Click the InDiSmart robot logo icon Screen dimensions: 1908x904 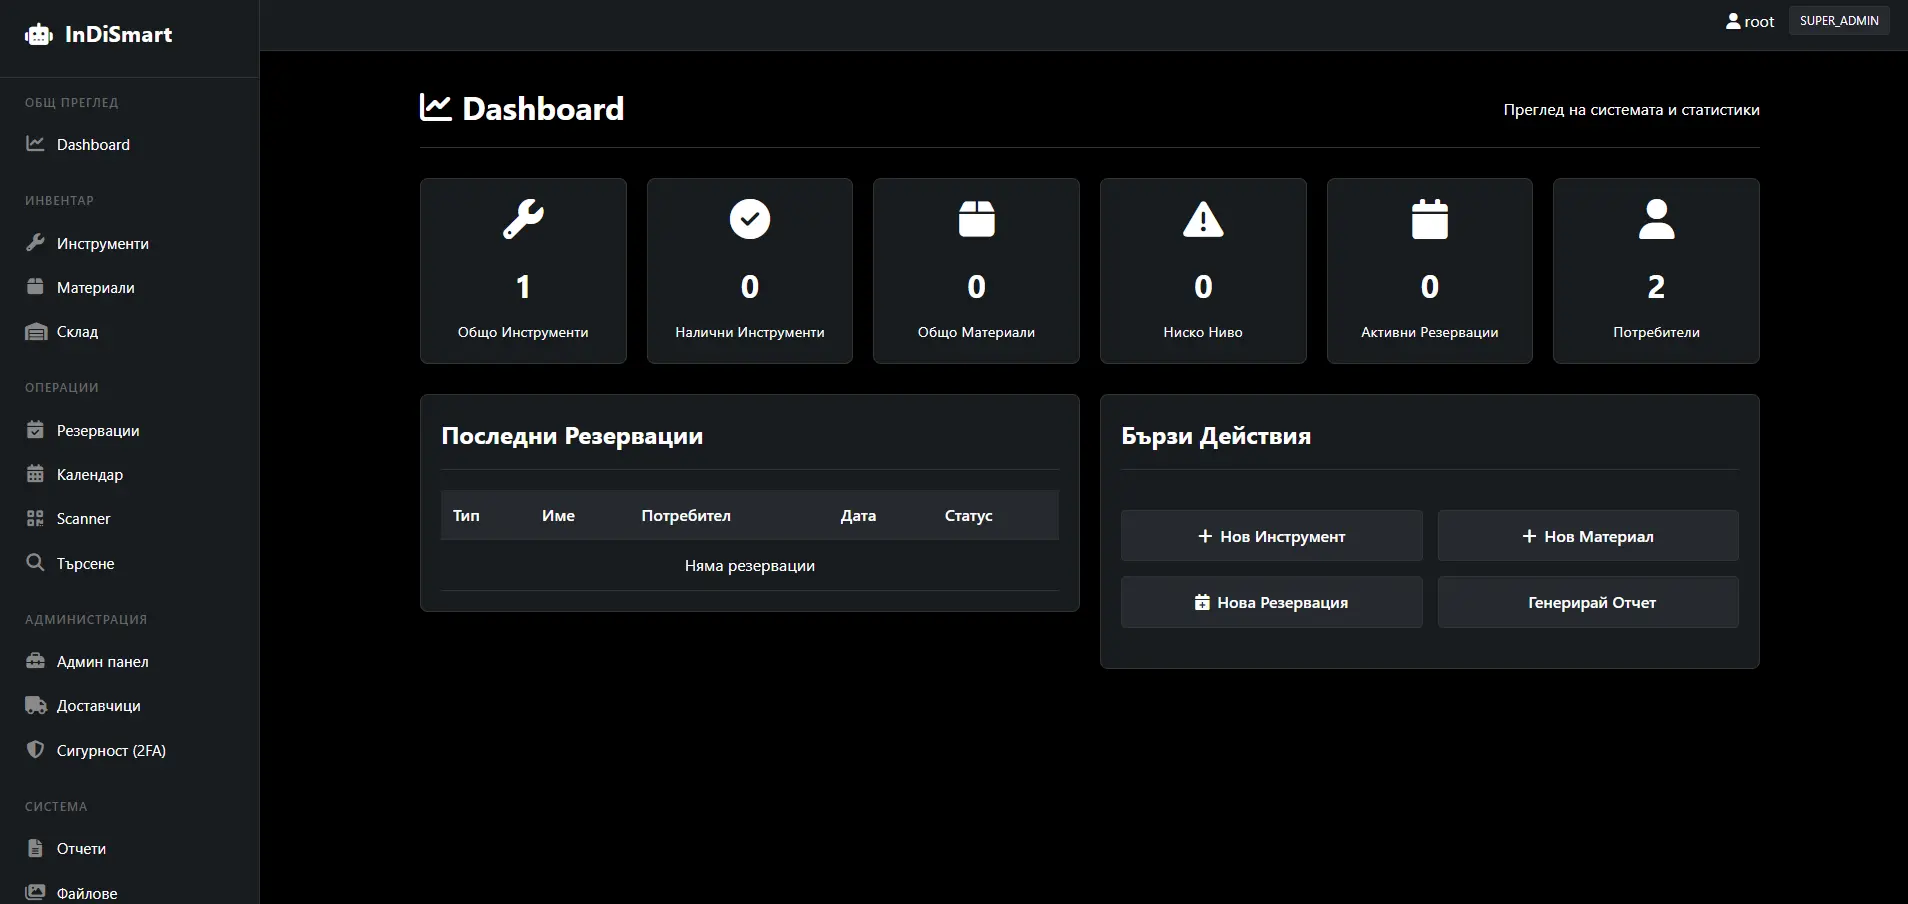tap(39, 35)
